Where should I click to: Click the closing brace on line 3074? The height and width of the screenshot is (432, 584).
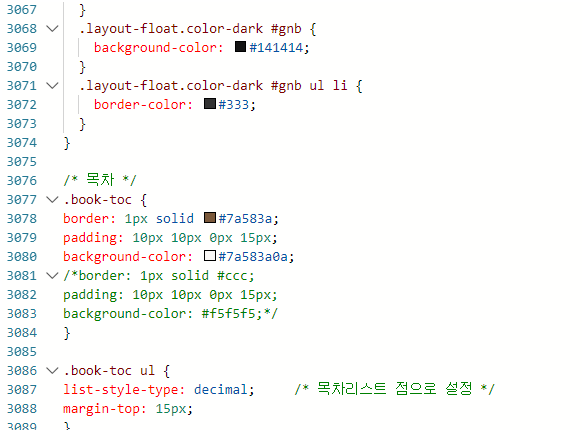click(x=67, y=143)
